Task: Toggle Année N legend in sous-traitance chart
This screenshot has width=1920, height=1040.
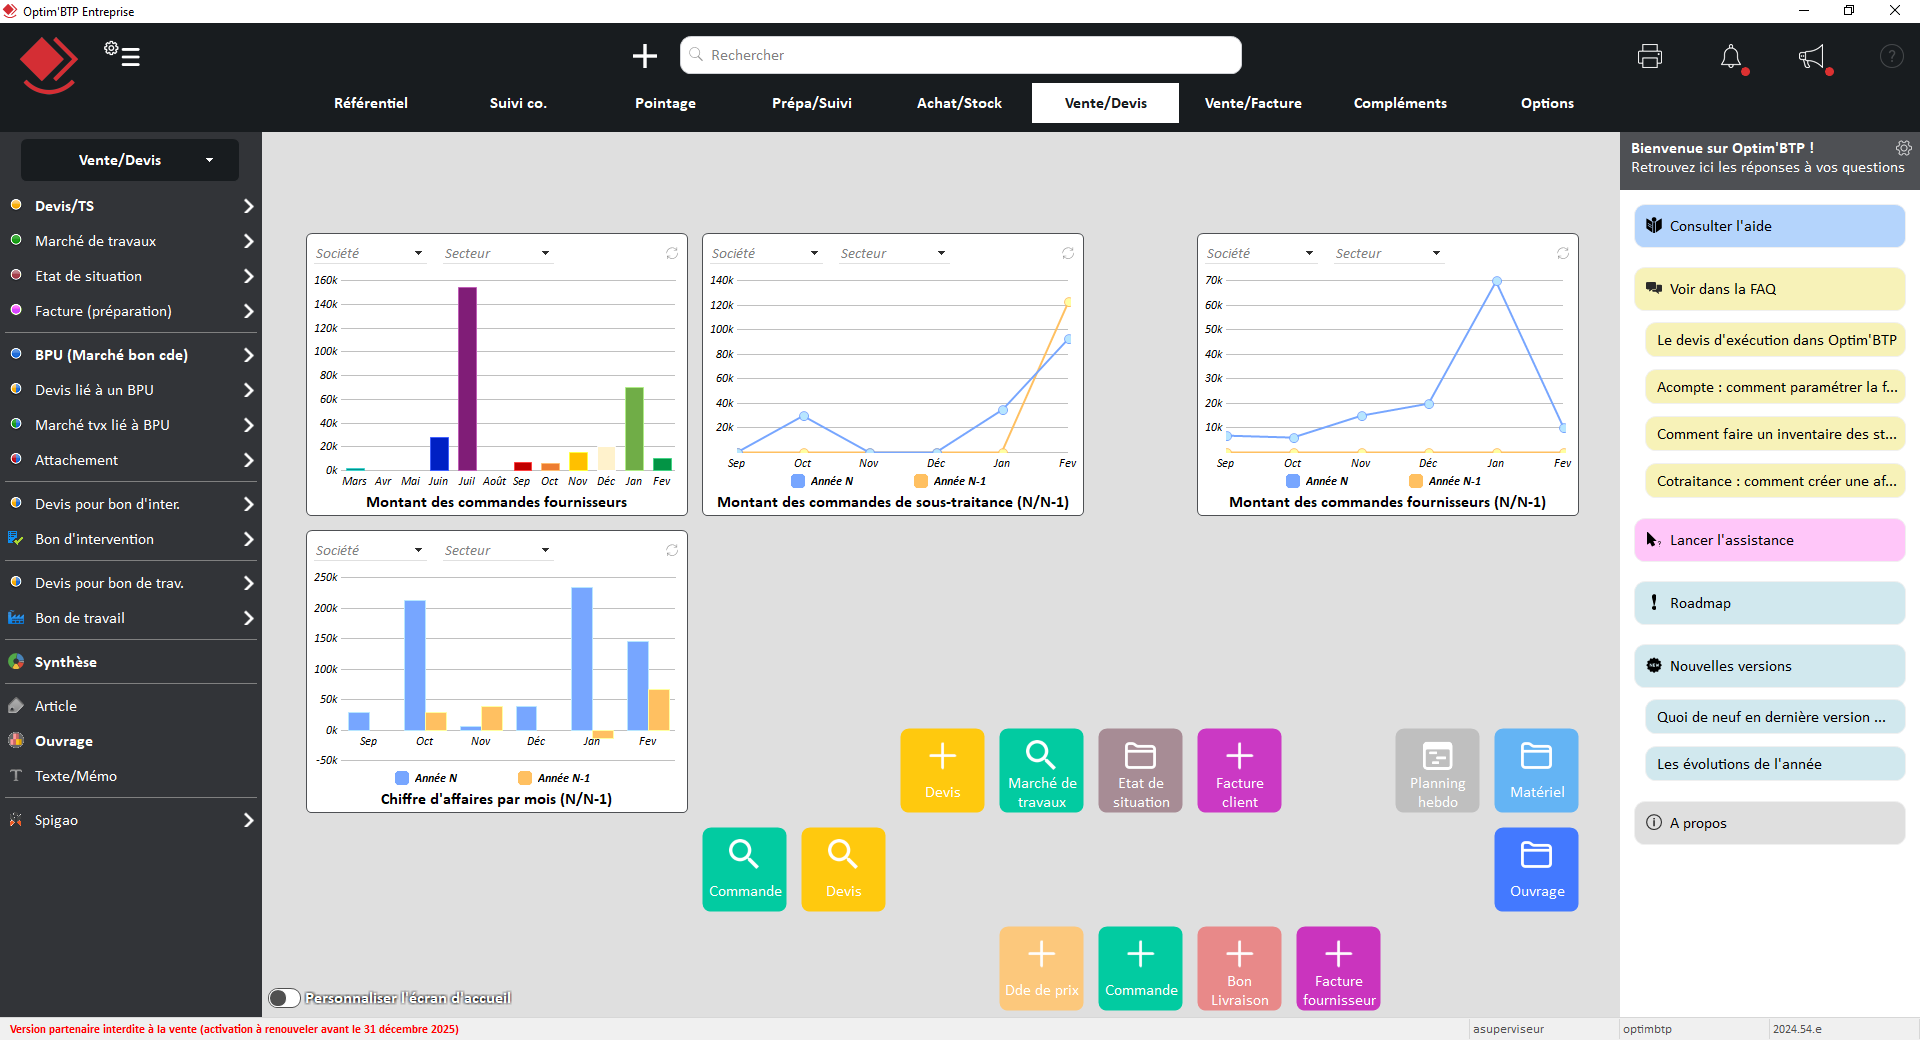Action: point(822,481)
